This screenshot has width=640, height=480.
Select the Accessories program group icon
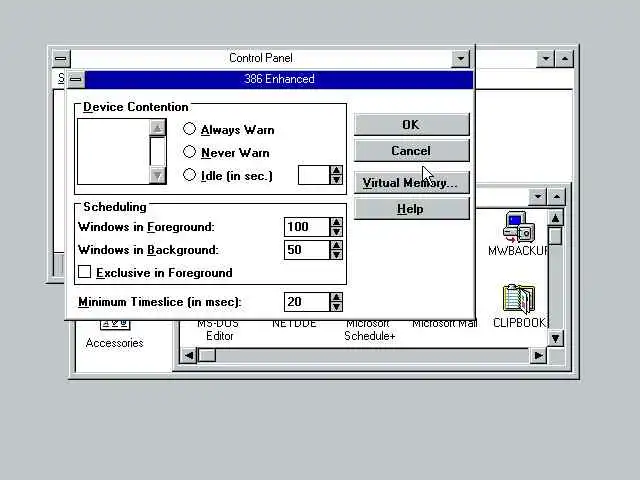115,335
